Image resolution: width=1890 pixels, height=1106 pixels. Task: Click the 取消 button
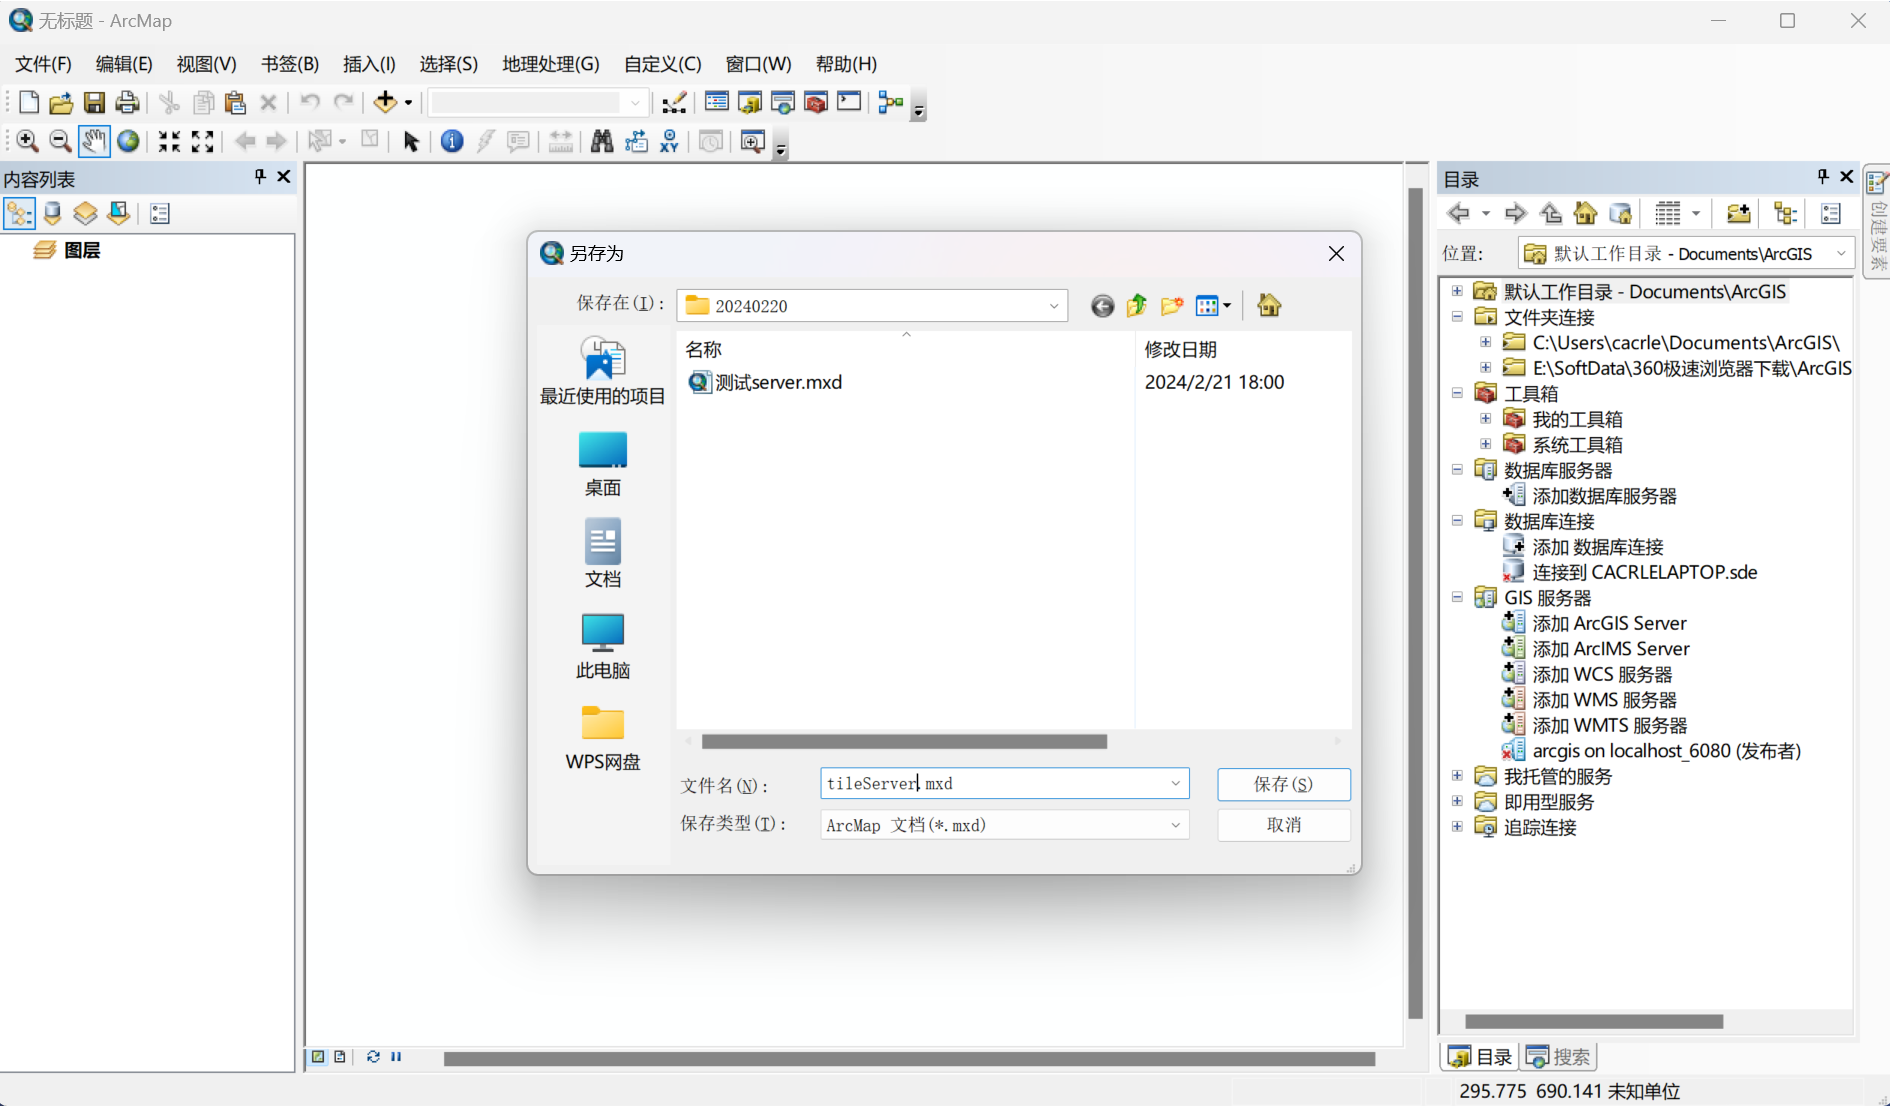click(1284, 825)
